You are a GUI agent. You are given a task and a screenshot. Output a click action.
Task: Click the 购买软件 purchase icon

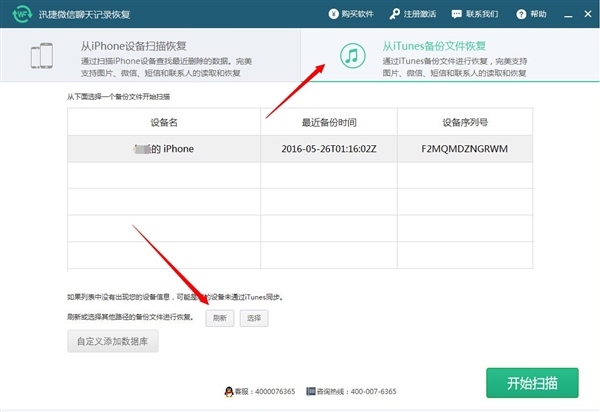click(333, 14)
